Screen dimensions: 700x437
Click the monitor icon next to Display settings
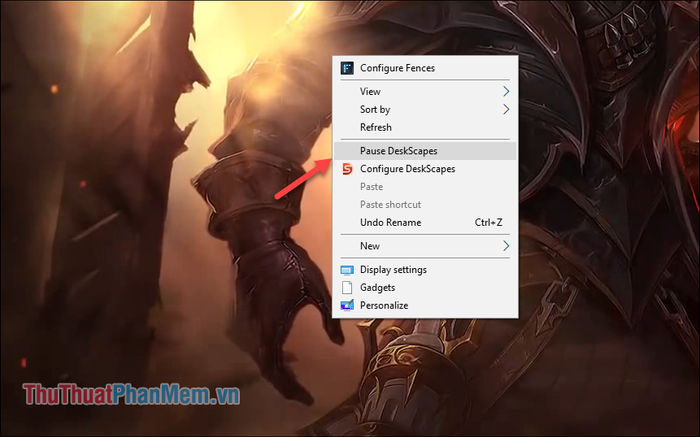tap(347, 270)
